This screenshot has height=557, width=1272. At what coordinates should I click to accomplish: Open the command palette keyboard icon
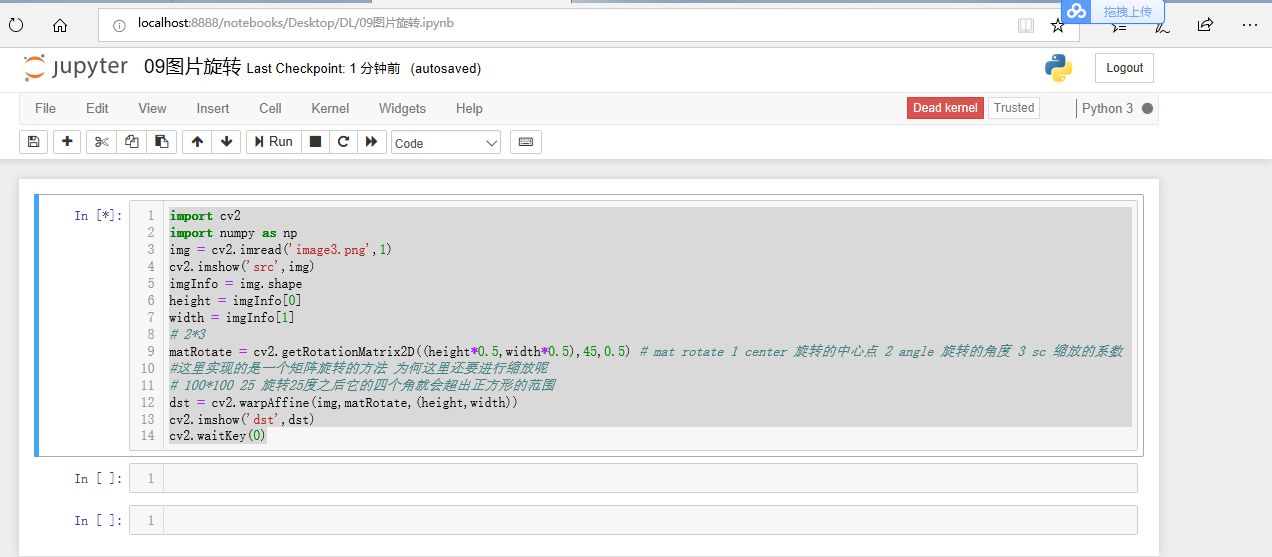[x=526, y=142]
